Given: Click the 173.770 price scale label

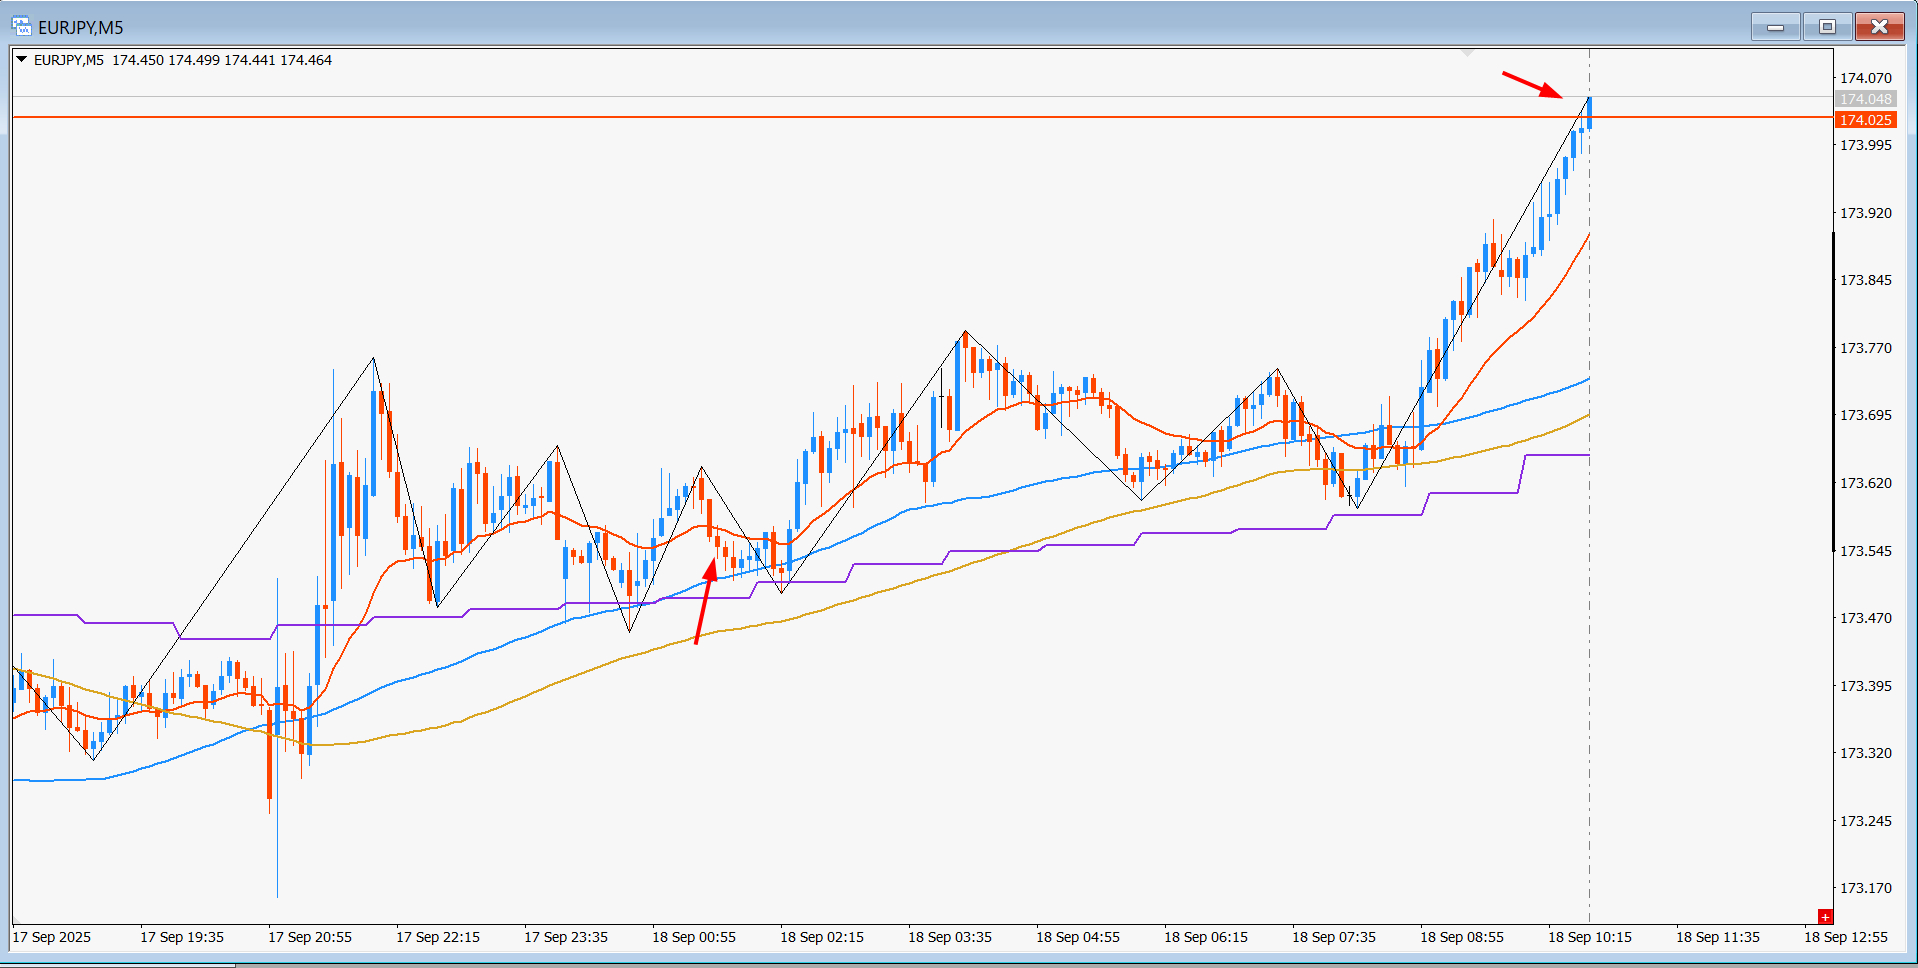Looking at the screenshot, I should [x=1866, y=348].
